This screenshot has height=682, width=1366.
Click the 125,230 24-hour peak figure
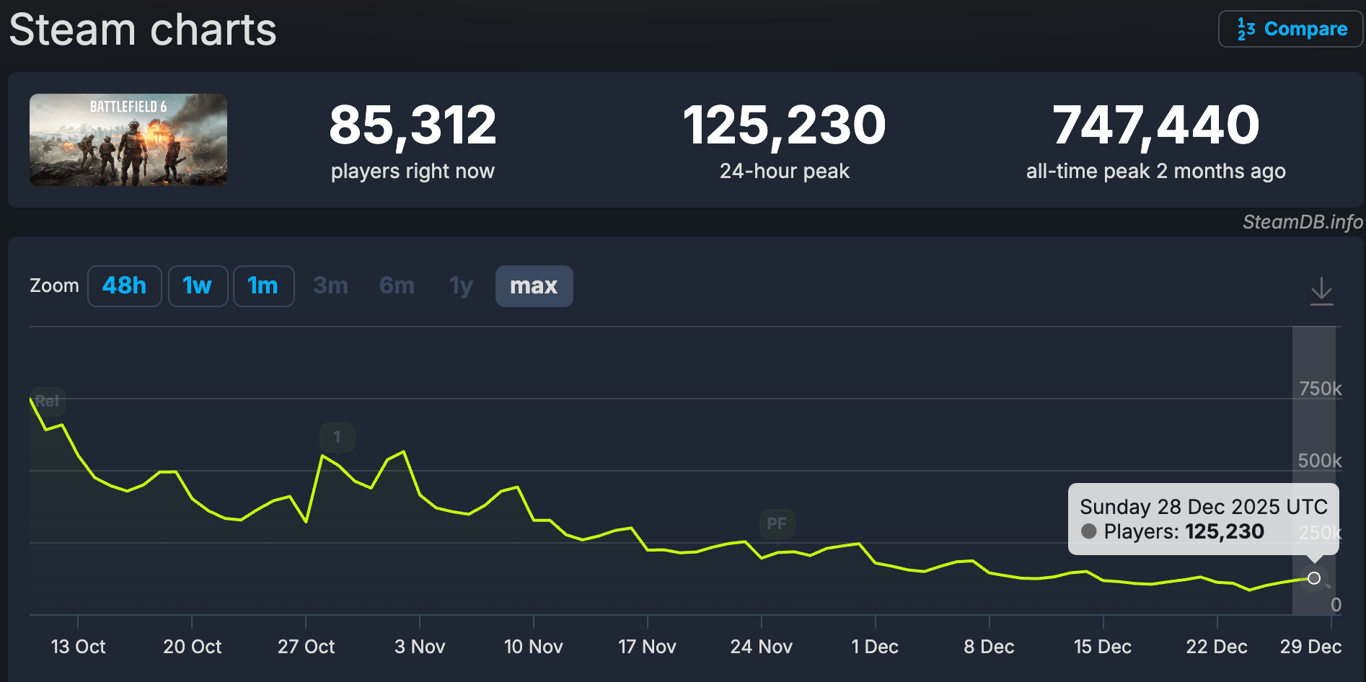click(x=784, y=126)
